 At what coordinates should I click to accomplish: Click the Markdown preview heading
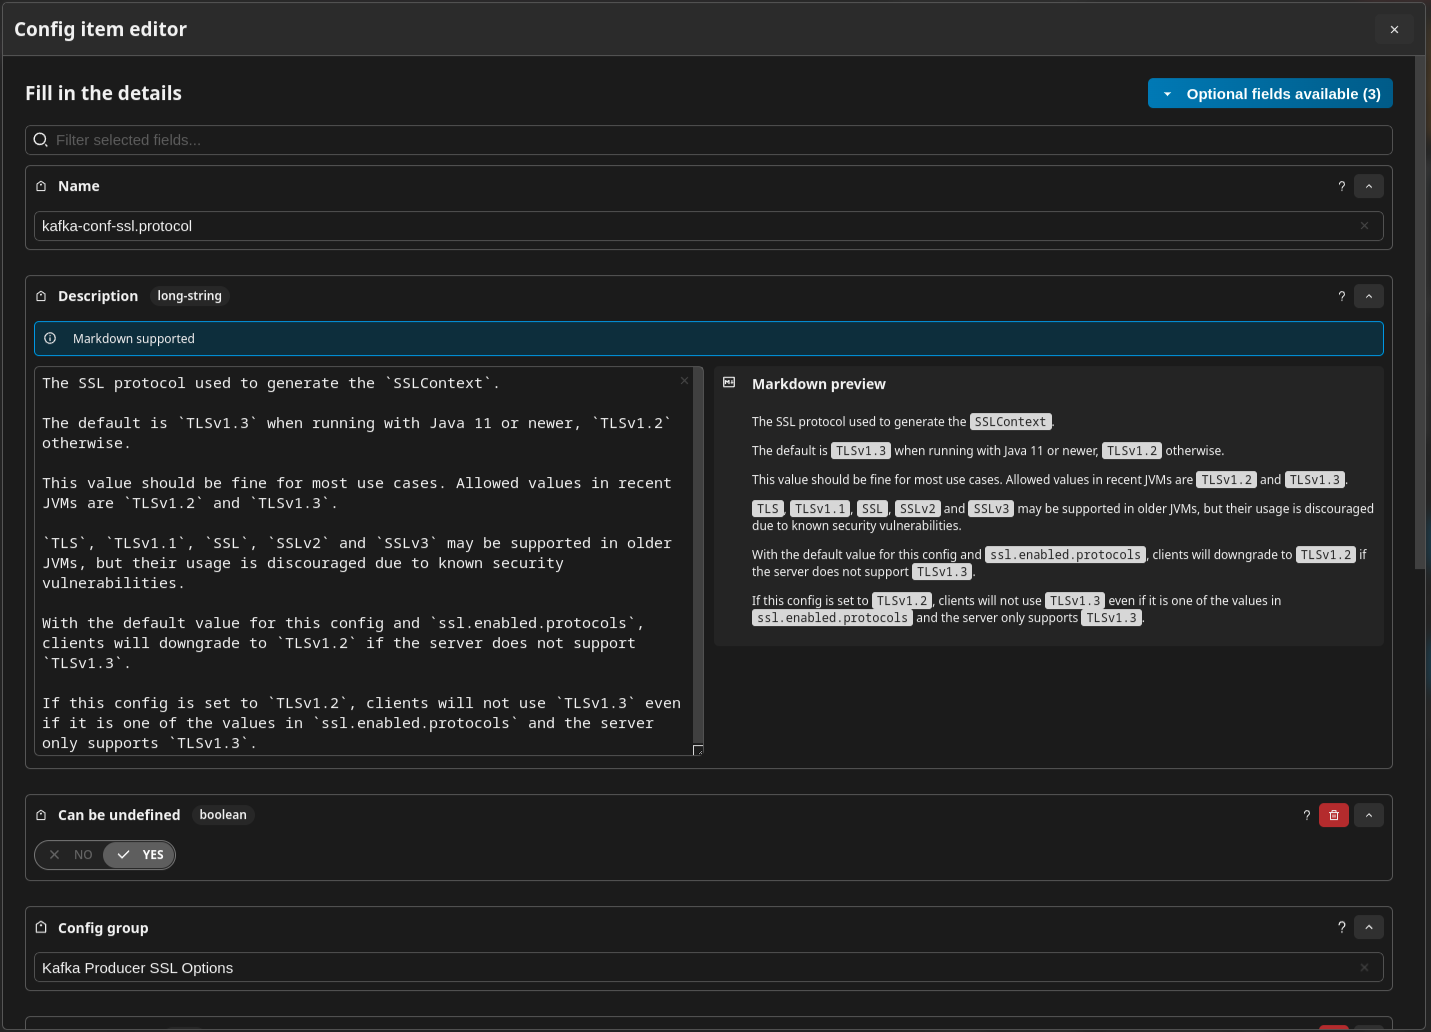tap(818, 384)
